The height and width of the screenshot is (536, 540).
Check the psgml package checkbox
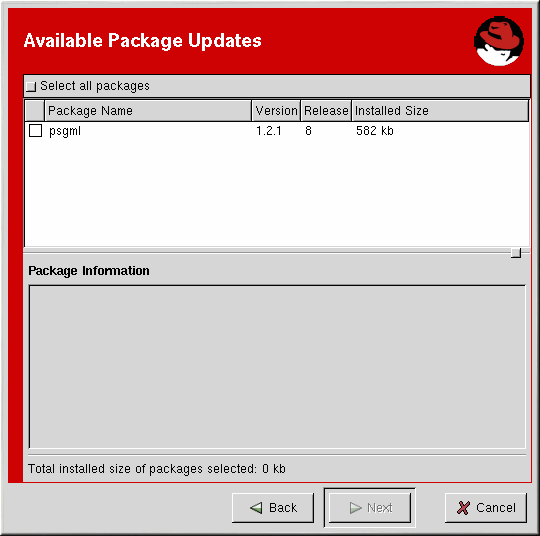35,131
